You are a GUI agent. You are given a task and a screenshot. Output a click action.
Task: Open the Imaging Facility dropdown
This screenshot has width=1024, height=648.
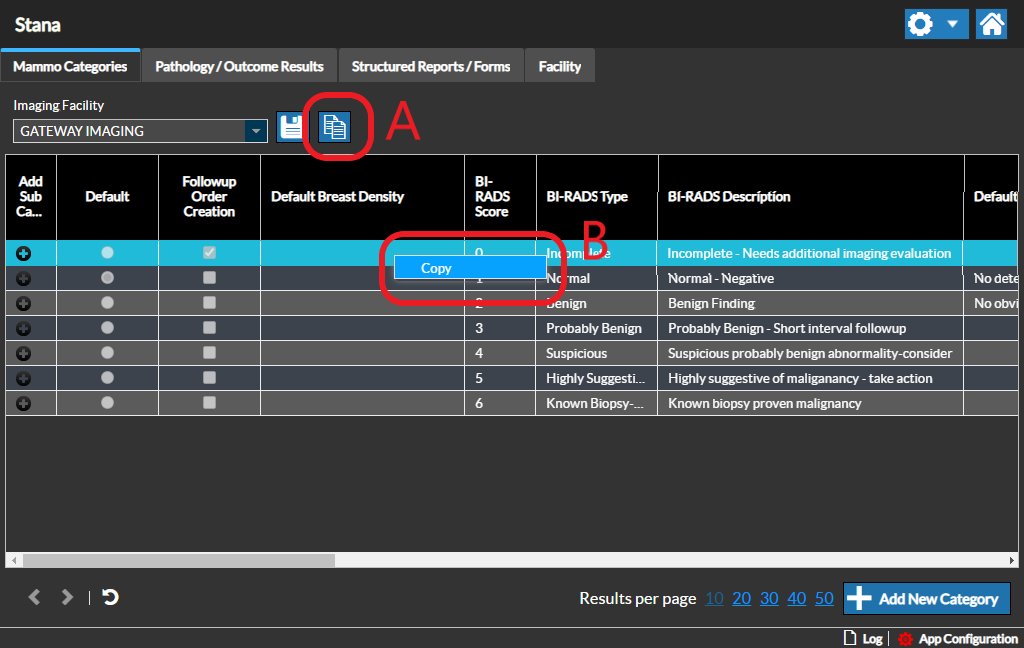click(257, 131)
